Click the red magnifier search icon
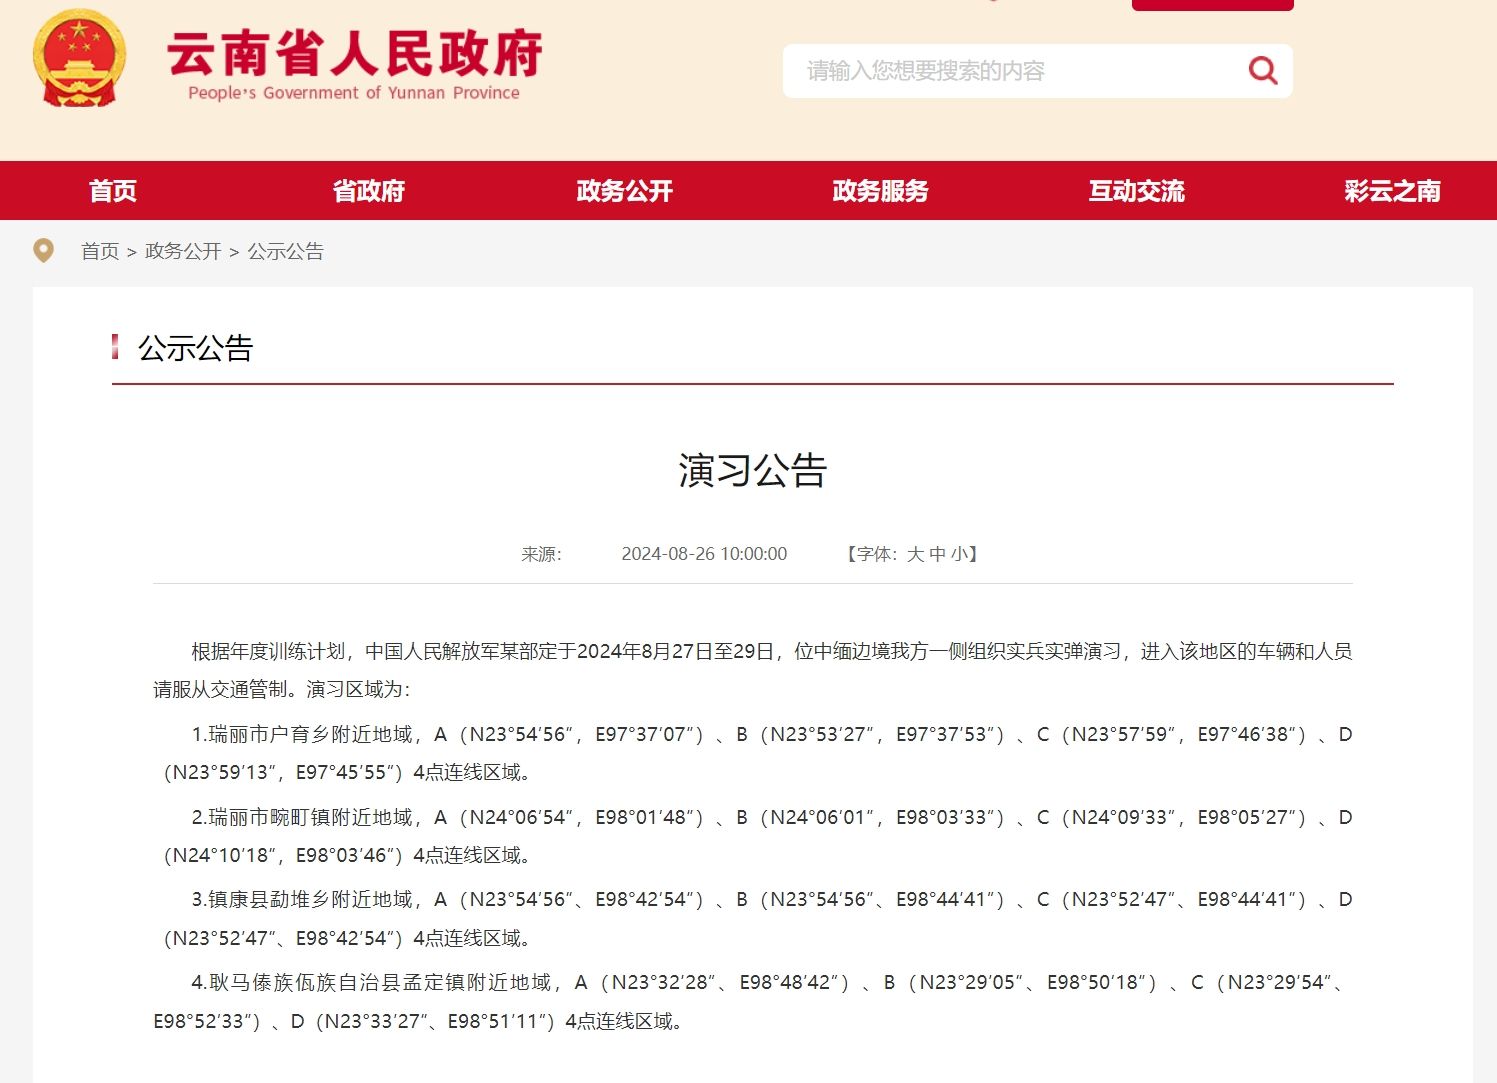 1262,71
